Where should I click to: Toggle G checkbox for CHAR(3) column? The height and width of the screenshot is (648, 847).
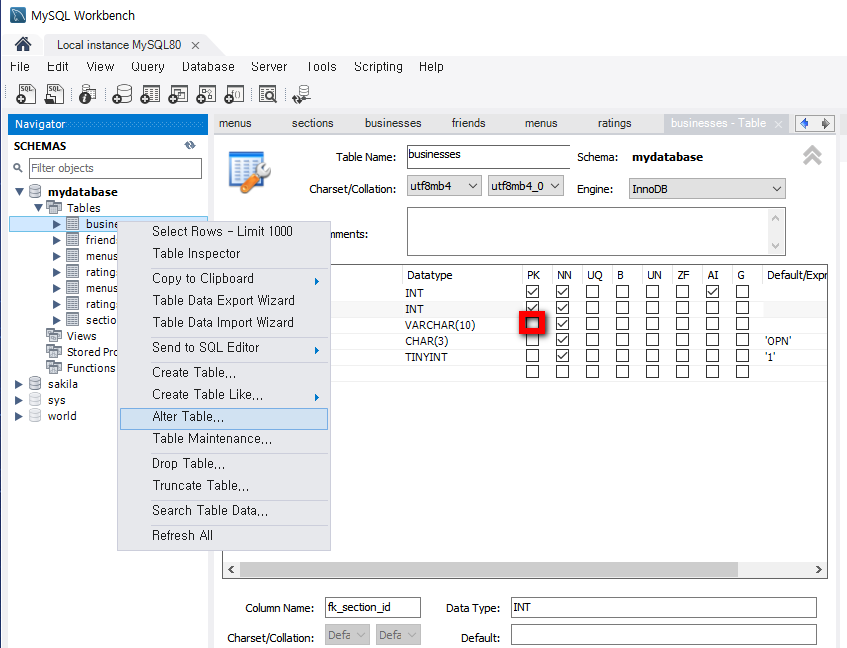point(743,340)
